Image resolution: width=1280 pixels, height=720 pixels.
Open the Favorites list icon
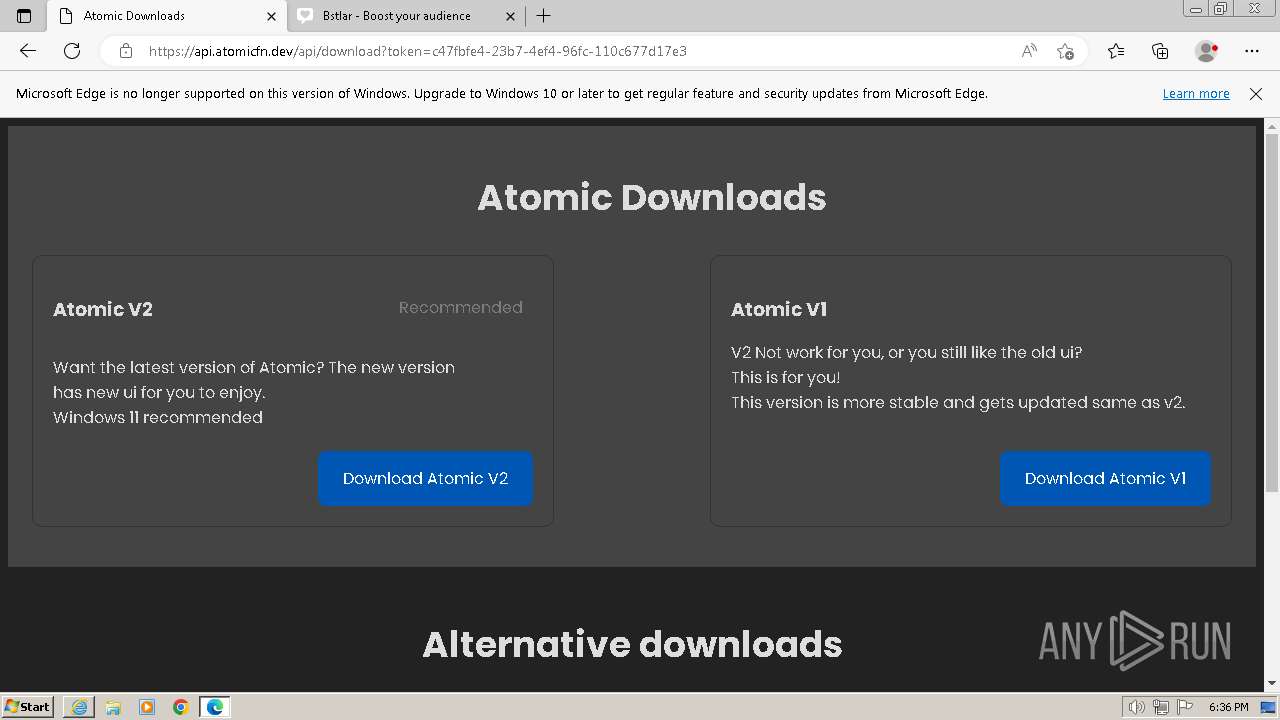click(1116, 51)
